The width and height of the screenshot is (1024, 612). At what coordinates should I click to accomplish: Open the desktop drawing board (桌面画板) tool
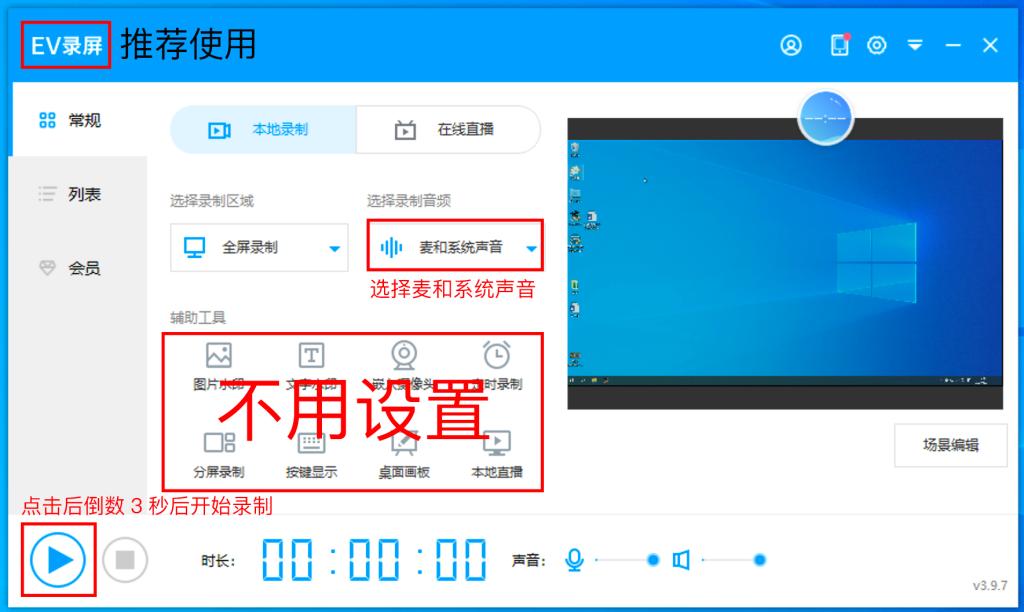[x=404, y=443]
